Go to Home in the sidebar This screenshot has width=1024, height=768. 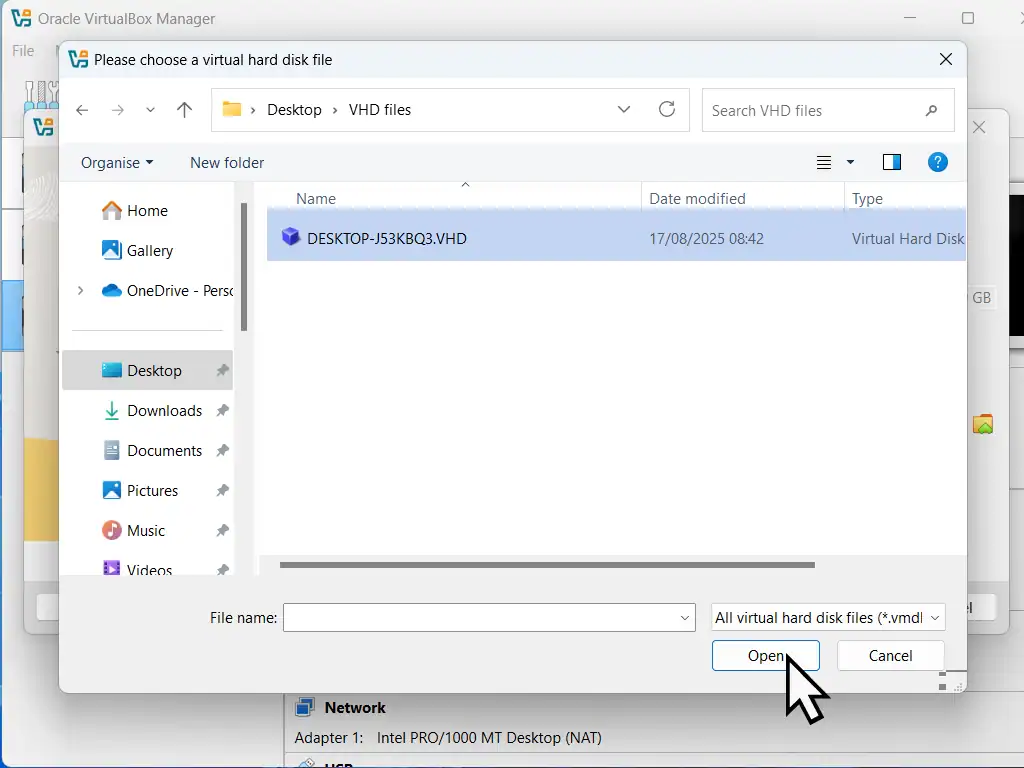click(147, 210)
